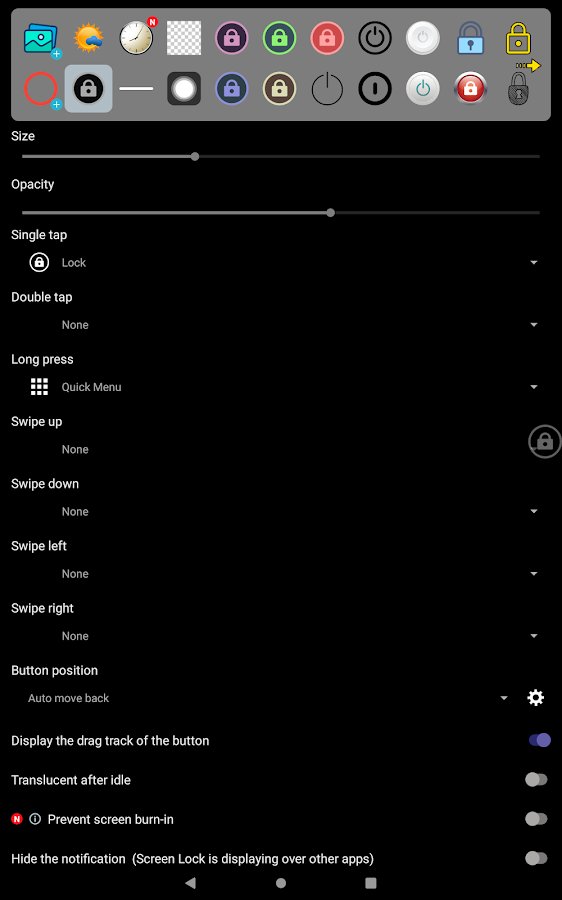The image size is (562, 900).
Task: Expand the Long press Quick Menu dropdown
Action: [281, 387]
